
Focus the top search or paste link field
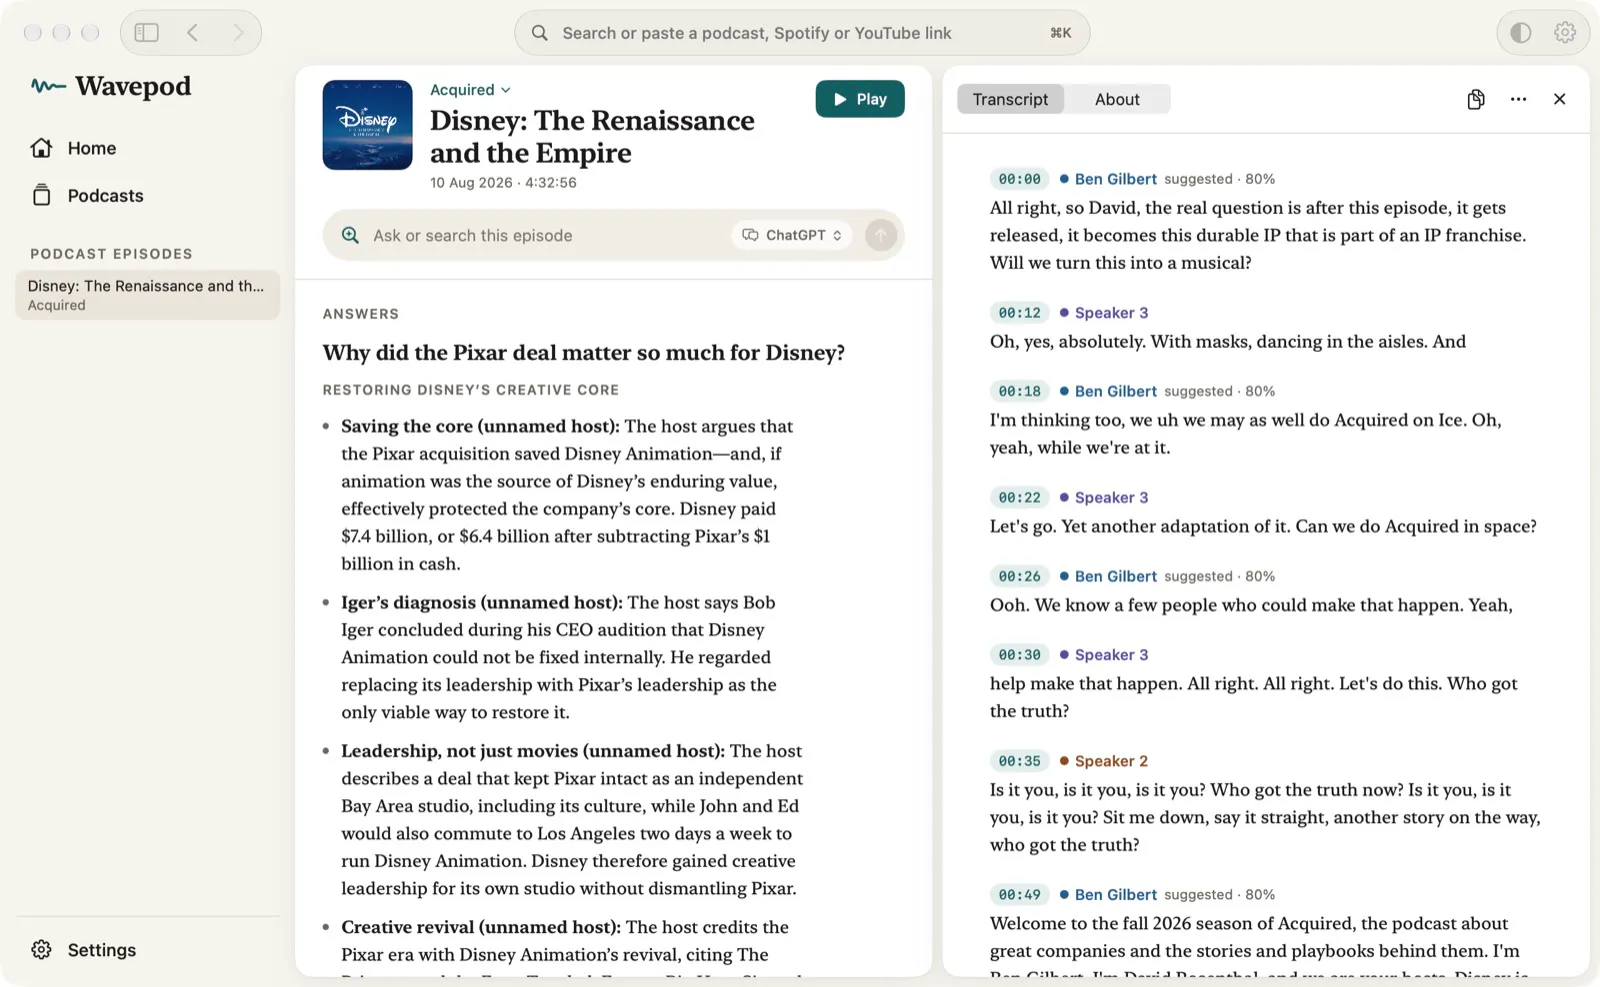(x=803, y=33)
